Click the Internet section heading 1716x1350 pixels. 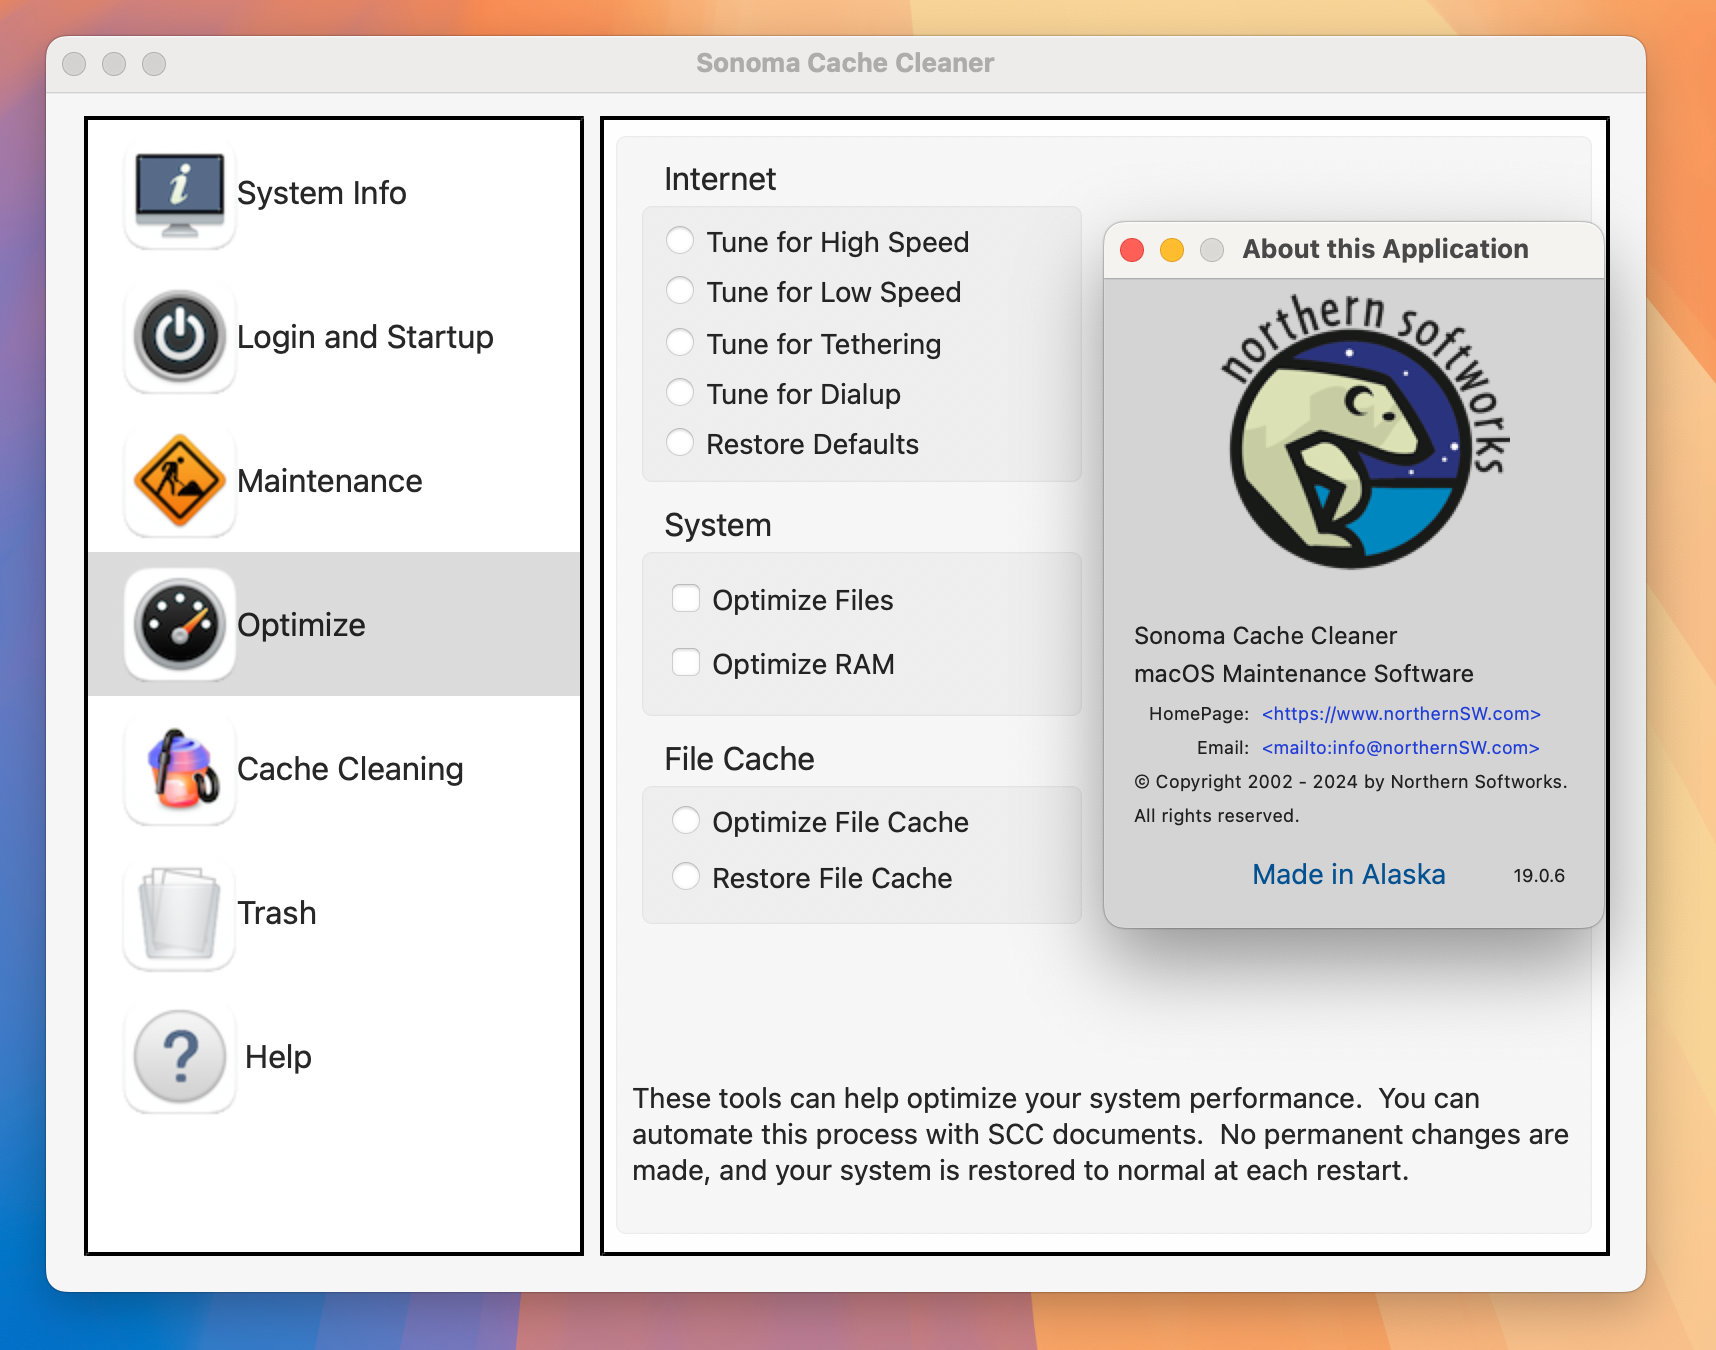pyautogui.click(x=720, y=179)
